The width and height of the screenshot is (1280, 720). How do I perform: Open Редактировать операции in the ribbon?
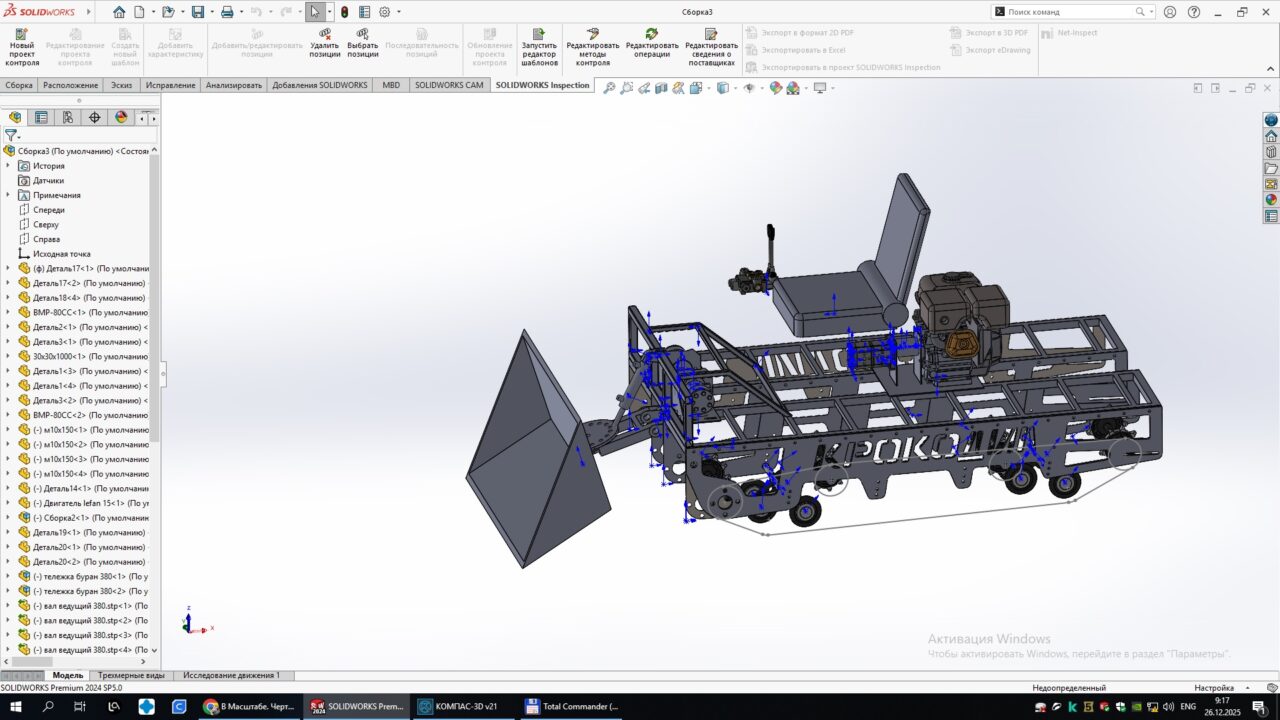click(x=652, y=47)
